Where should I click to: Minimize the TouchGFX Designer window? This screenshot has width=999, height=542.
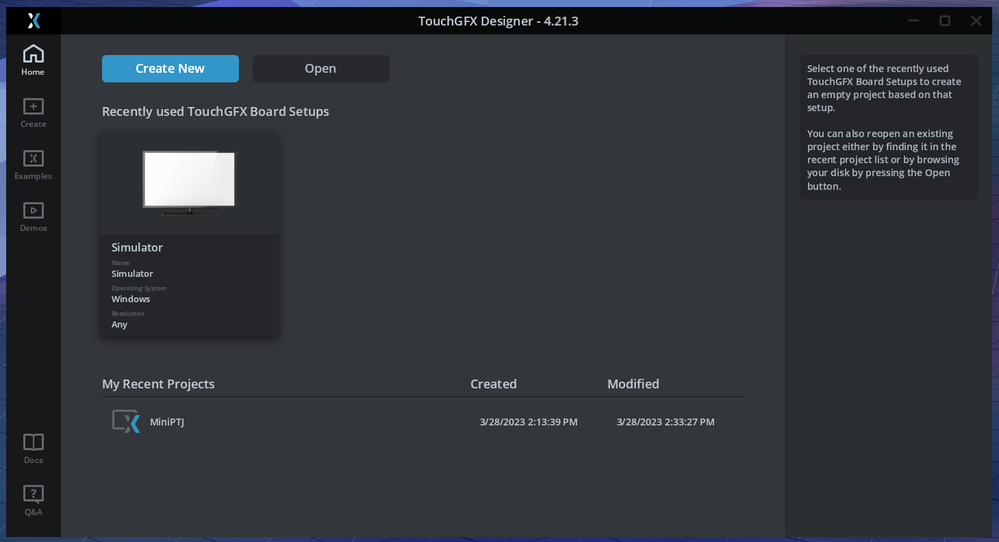point(914,21)
